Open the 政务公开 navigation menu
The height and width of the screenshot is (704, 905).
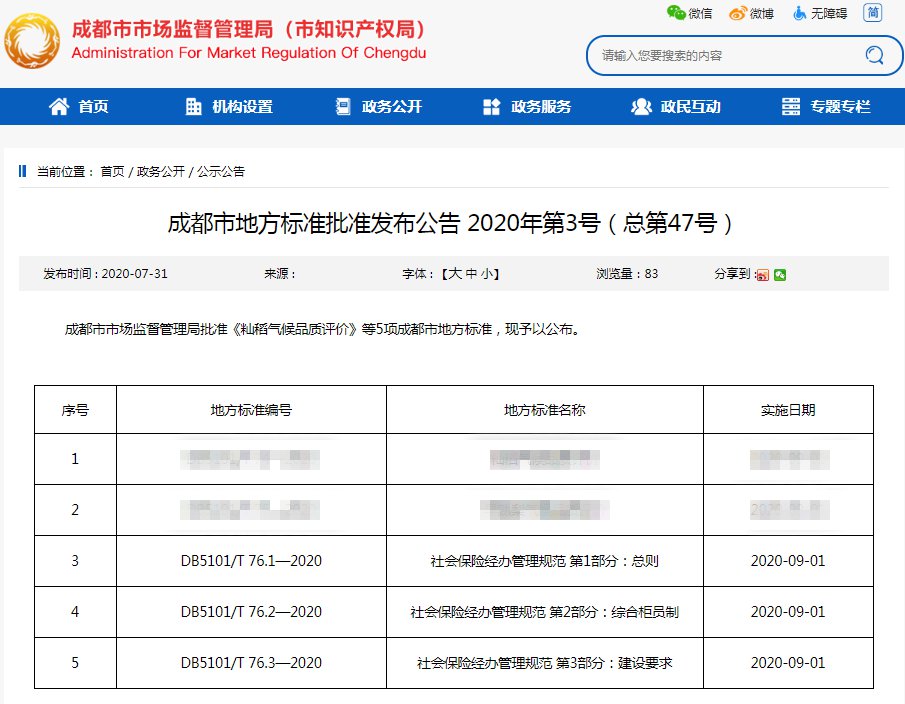point(379,107)
